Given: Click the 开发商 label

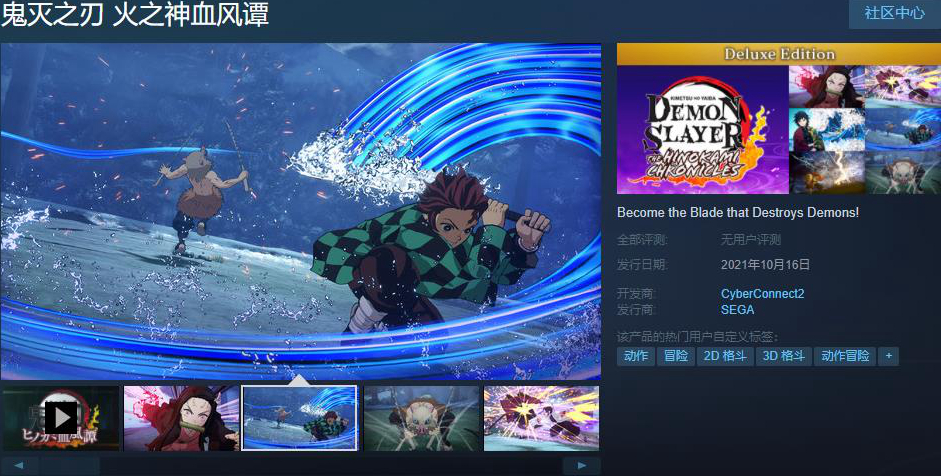Looking at the screenshot, I should (636, 294).
